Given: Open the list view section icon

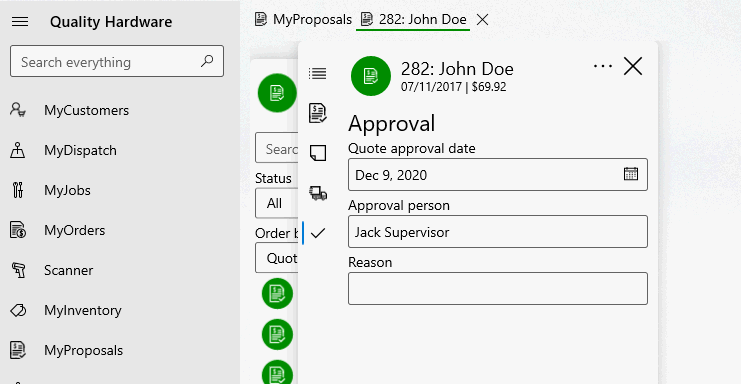Looking at the screenshot, I should [x=318, y=73].
